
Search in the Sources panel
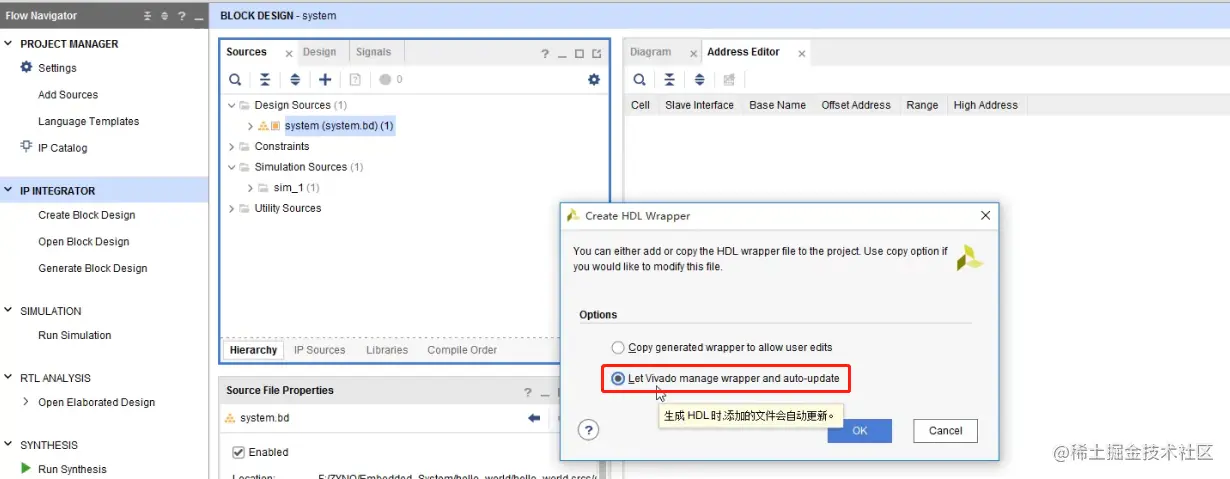[x=235, y=80]
